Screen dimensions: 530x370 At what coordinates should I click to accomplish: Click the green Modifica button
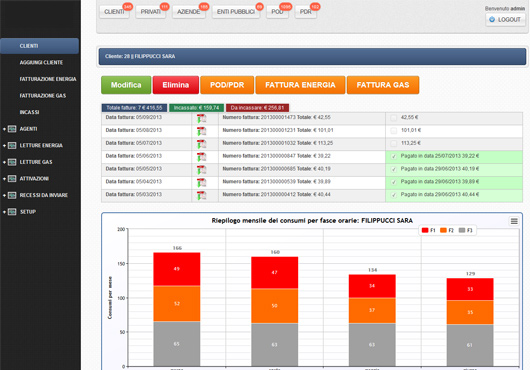pos(126,85)
